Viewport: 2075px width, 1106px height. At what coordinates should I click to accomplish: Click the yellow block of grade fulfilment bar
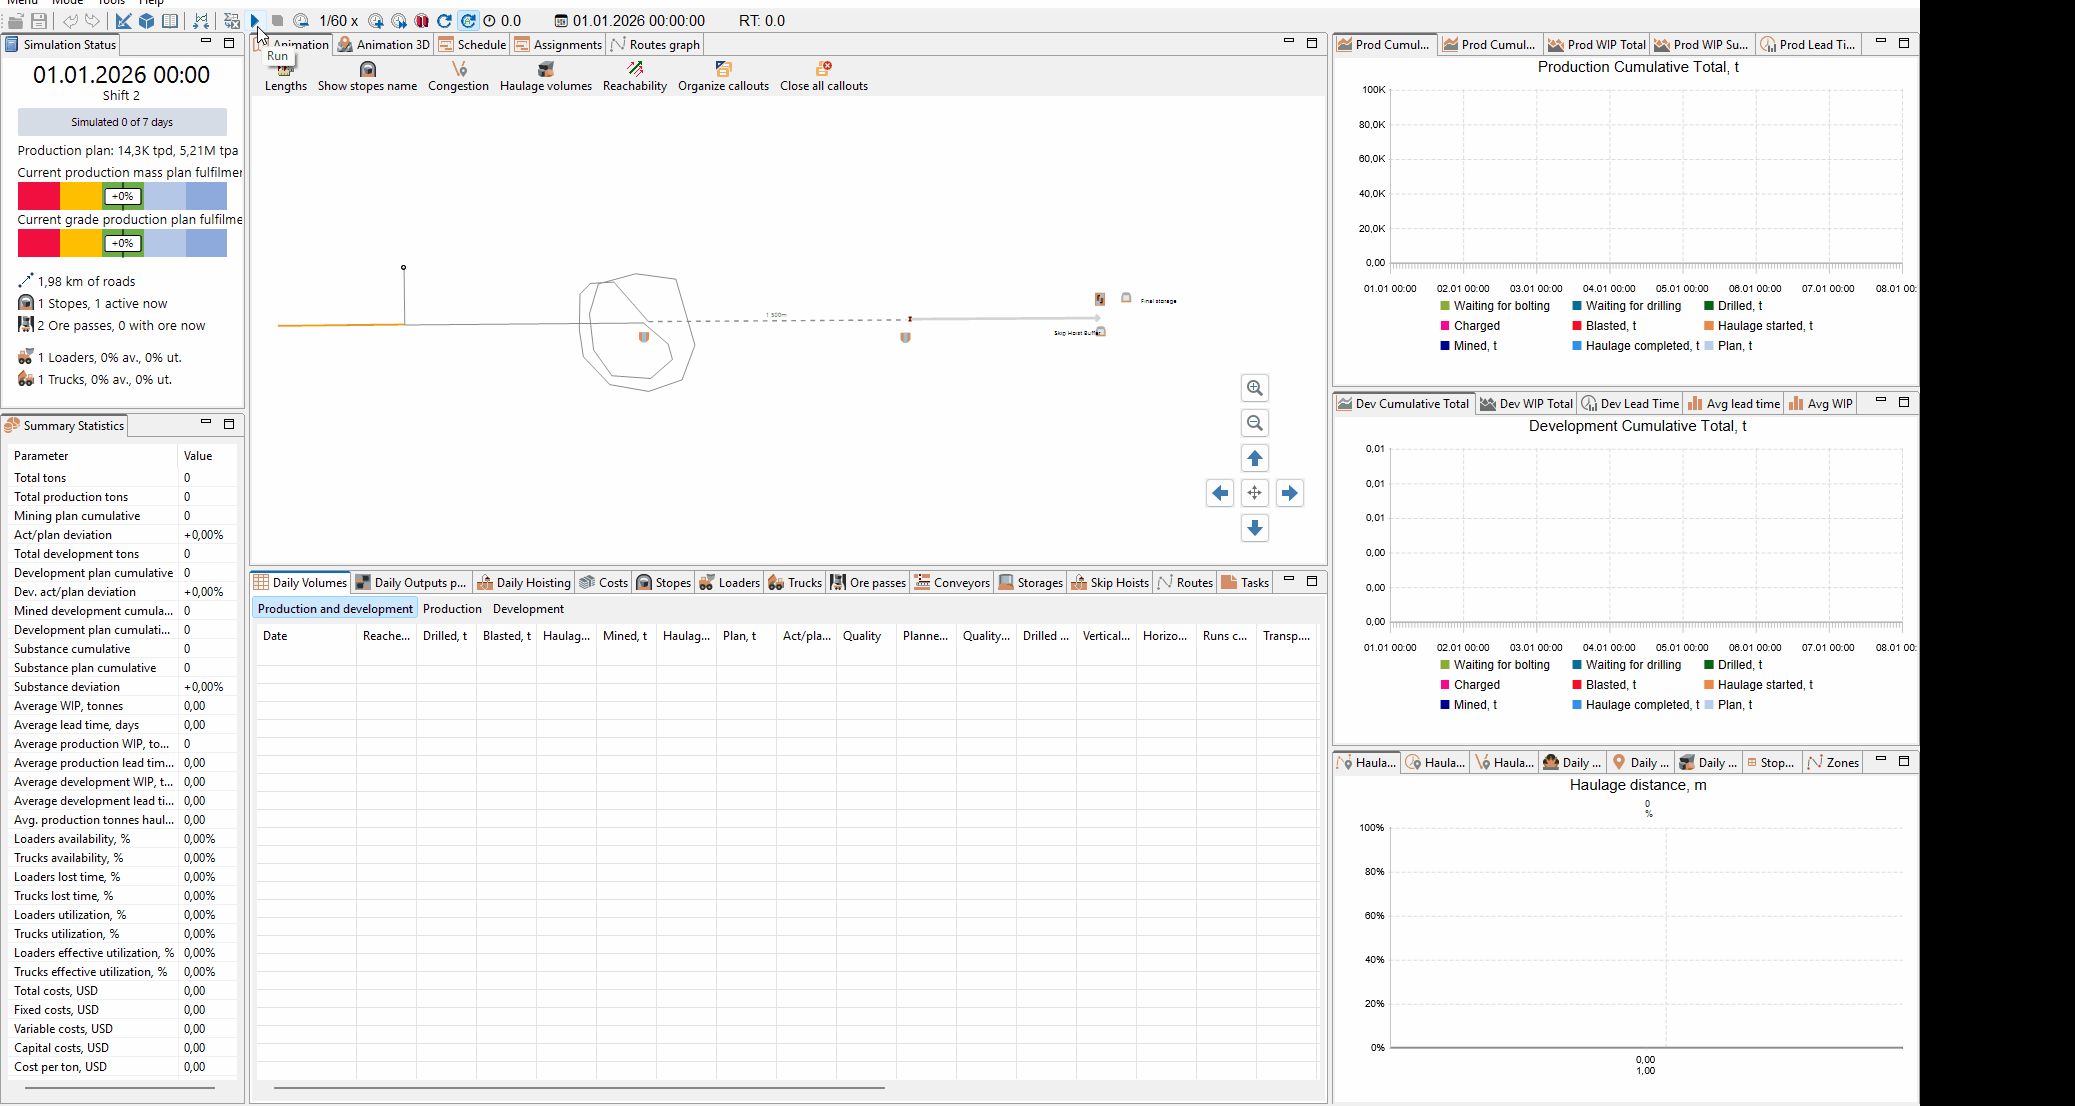point(81,243)
